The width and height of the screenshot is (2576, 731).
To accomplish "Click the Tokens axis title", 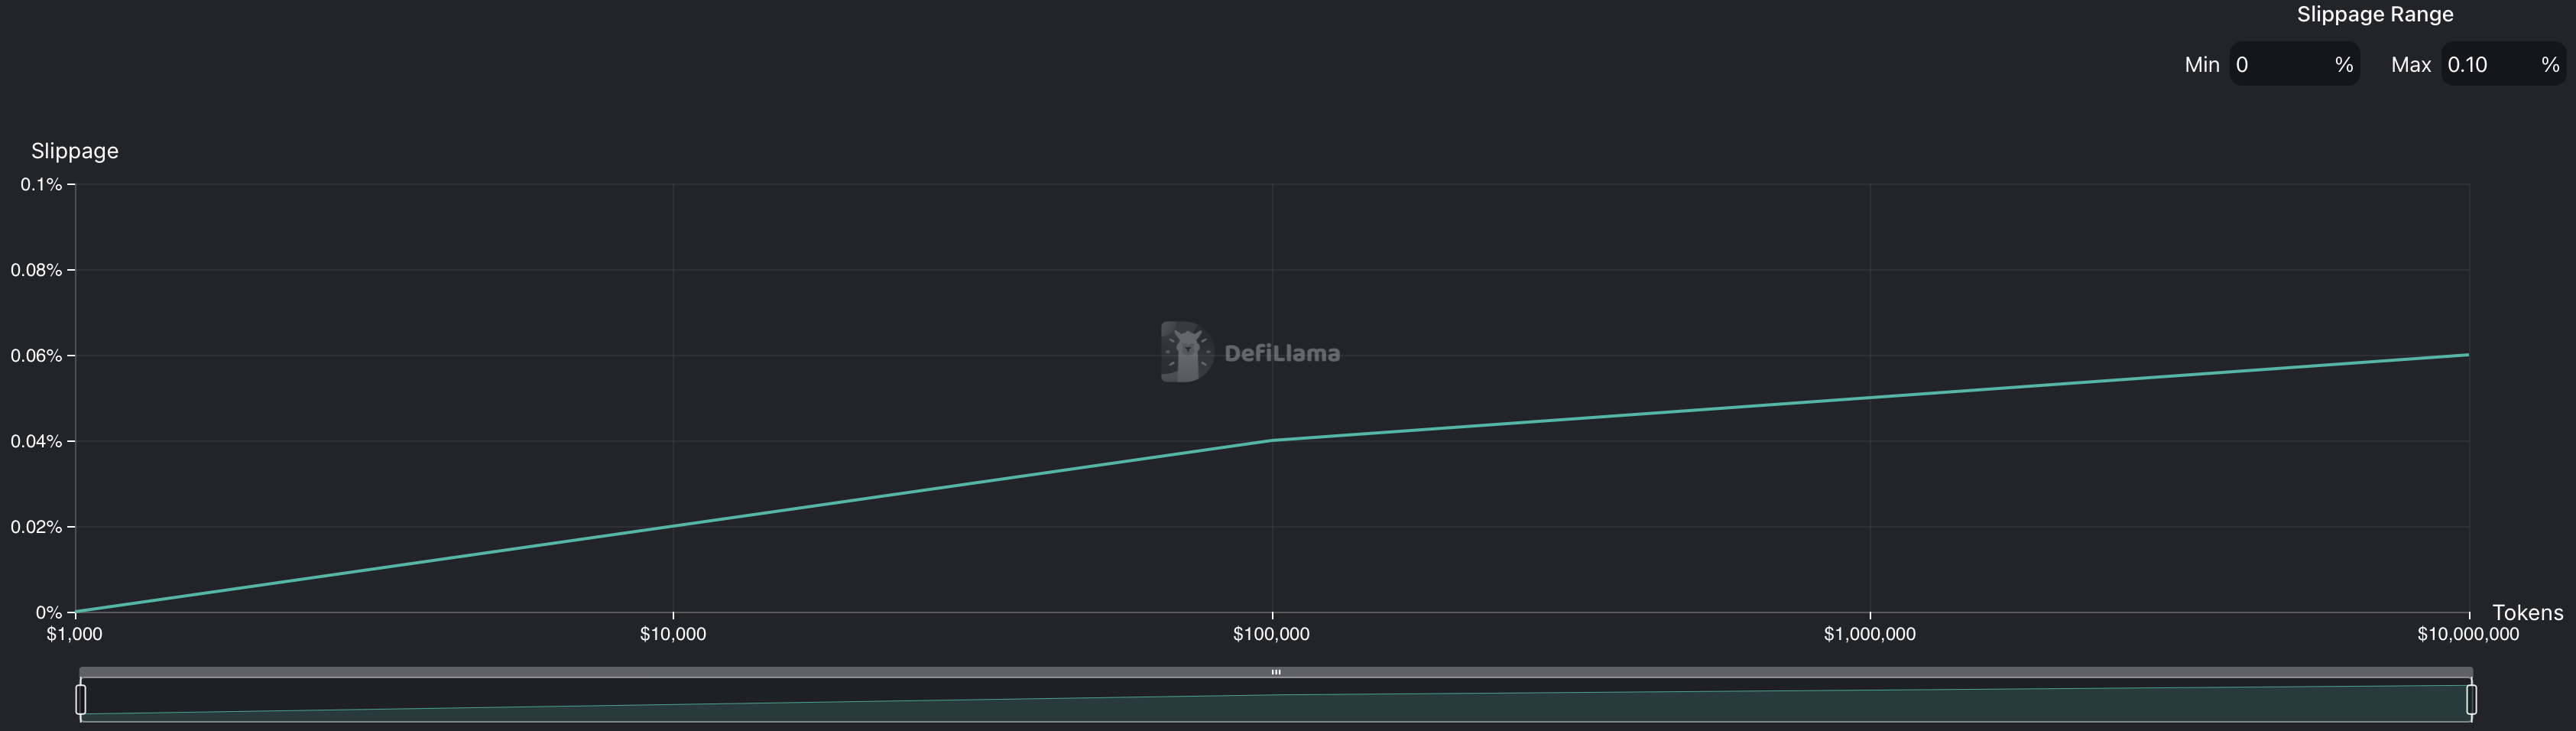I will pos(2527,613).
